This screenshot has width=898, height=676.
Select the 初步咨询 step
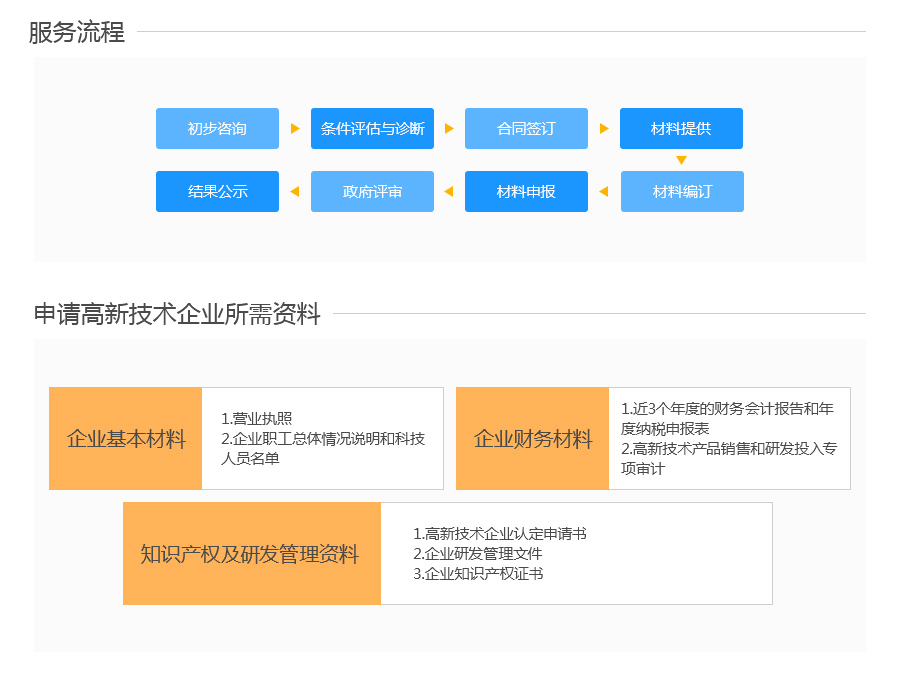point(217,129)
